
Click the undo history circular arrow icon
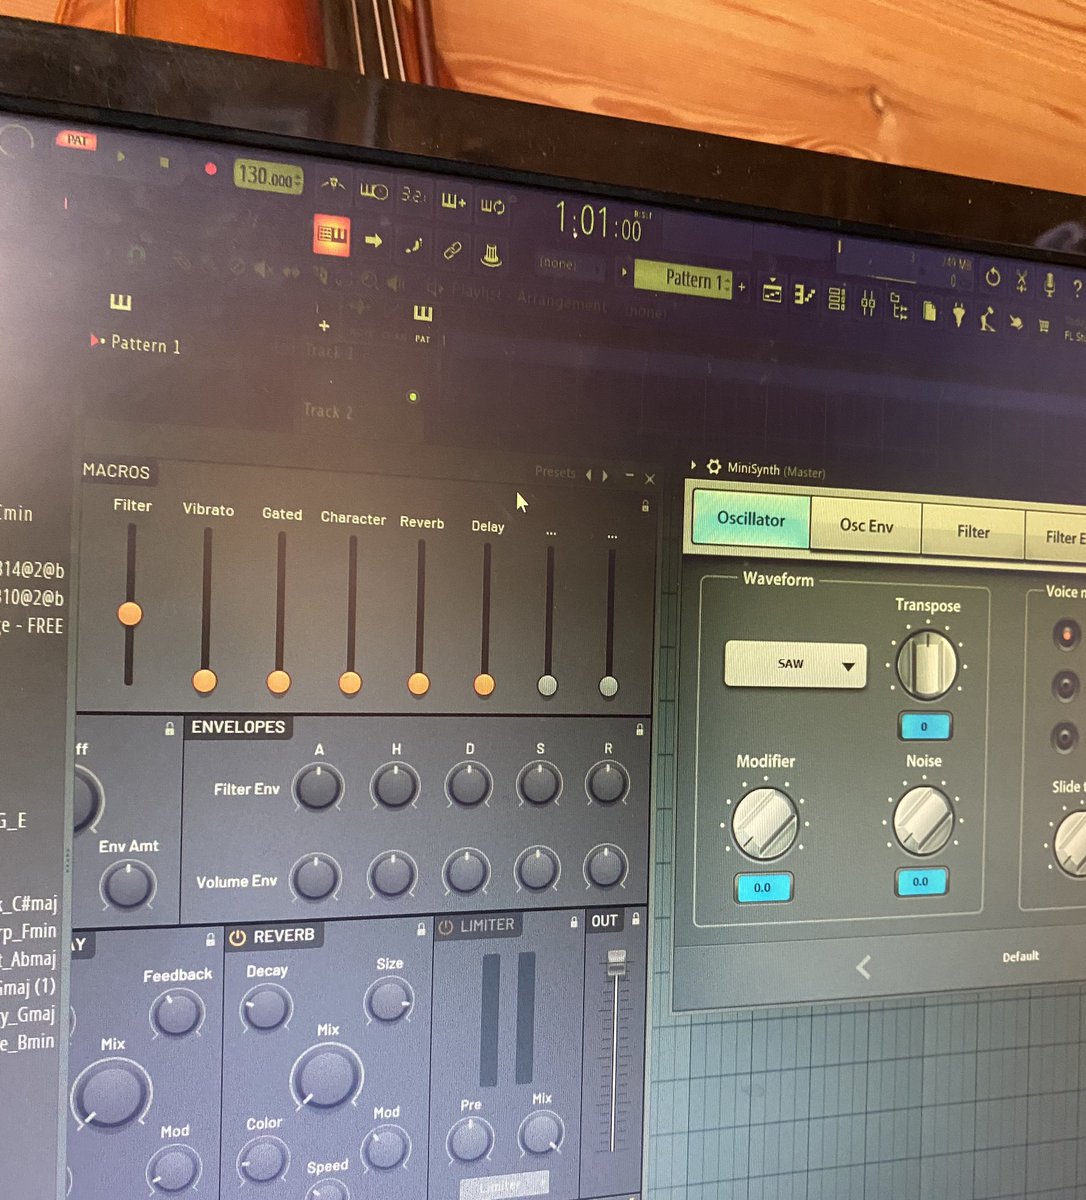coord(993,277)
